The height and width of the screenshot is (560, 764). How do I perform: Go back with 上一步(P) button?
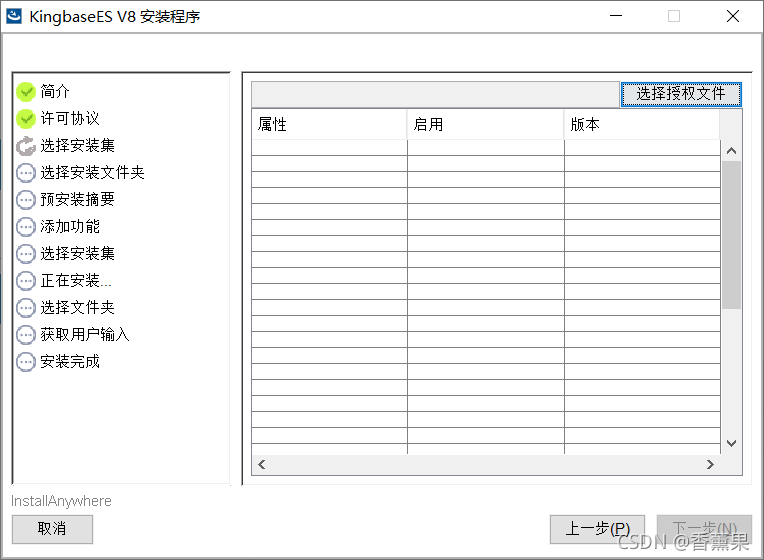[x=597, y=529]
